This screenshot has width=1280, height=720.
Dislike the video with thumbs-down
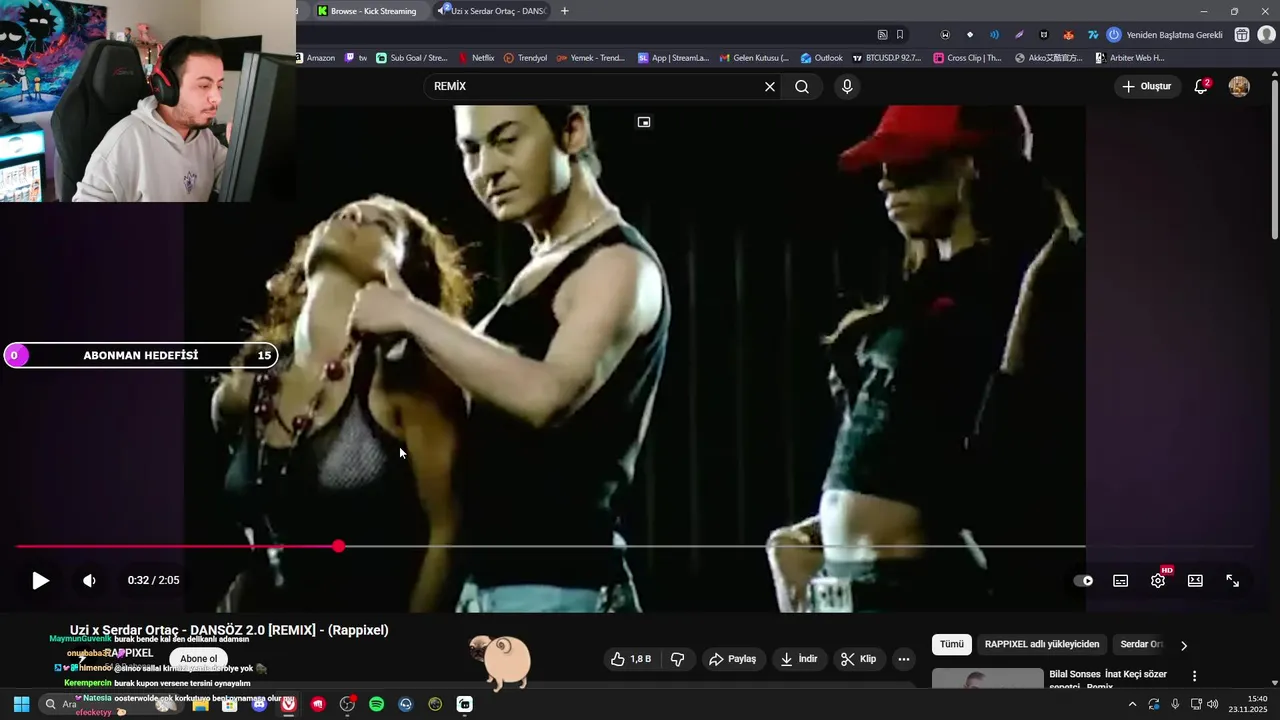coord(677,659)
